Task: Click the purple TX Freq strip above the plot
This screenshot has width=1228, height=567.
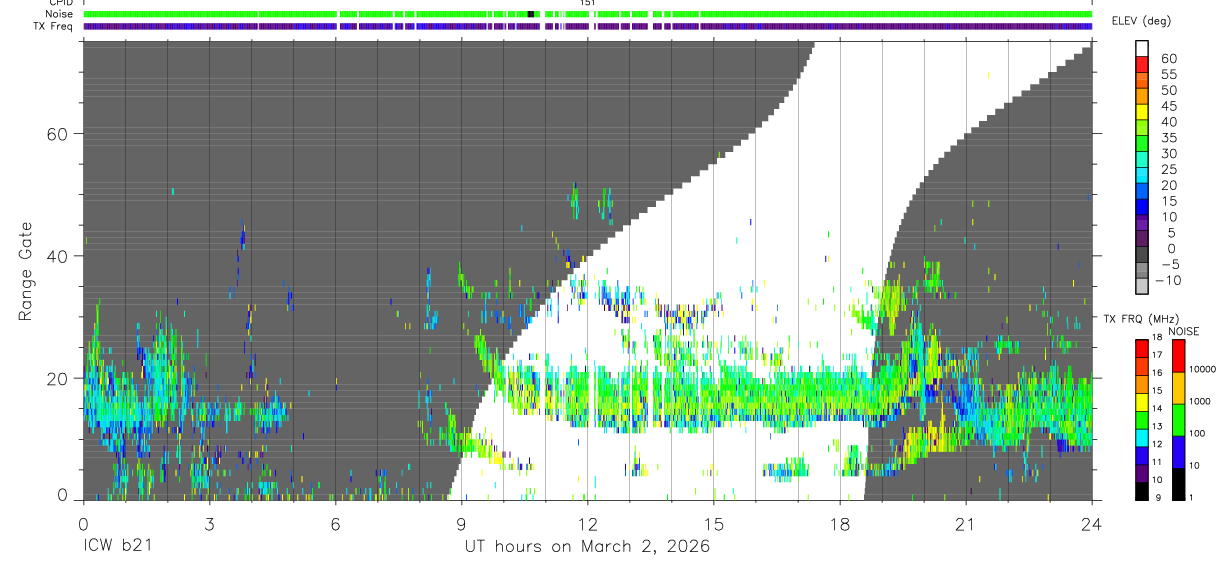Action: (587, 26)
